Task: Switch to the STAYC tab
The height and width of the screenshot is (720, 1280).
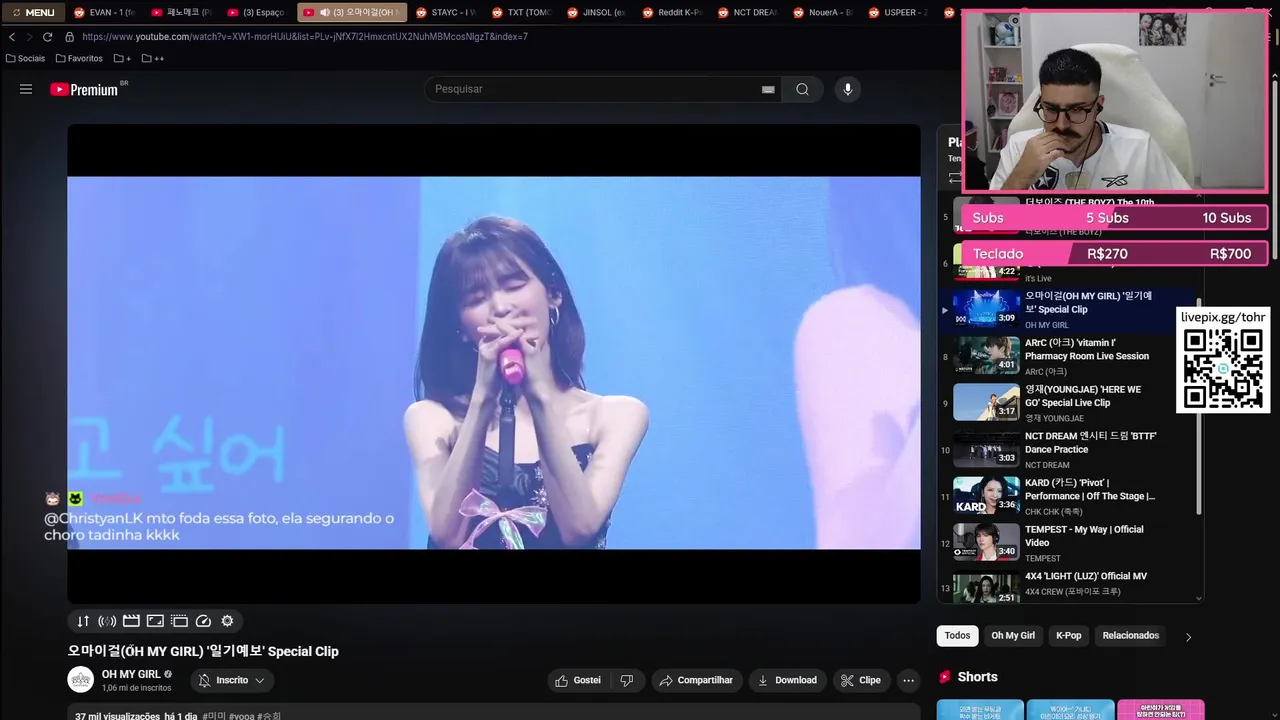Action: (x=446, y=12)
